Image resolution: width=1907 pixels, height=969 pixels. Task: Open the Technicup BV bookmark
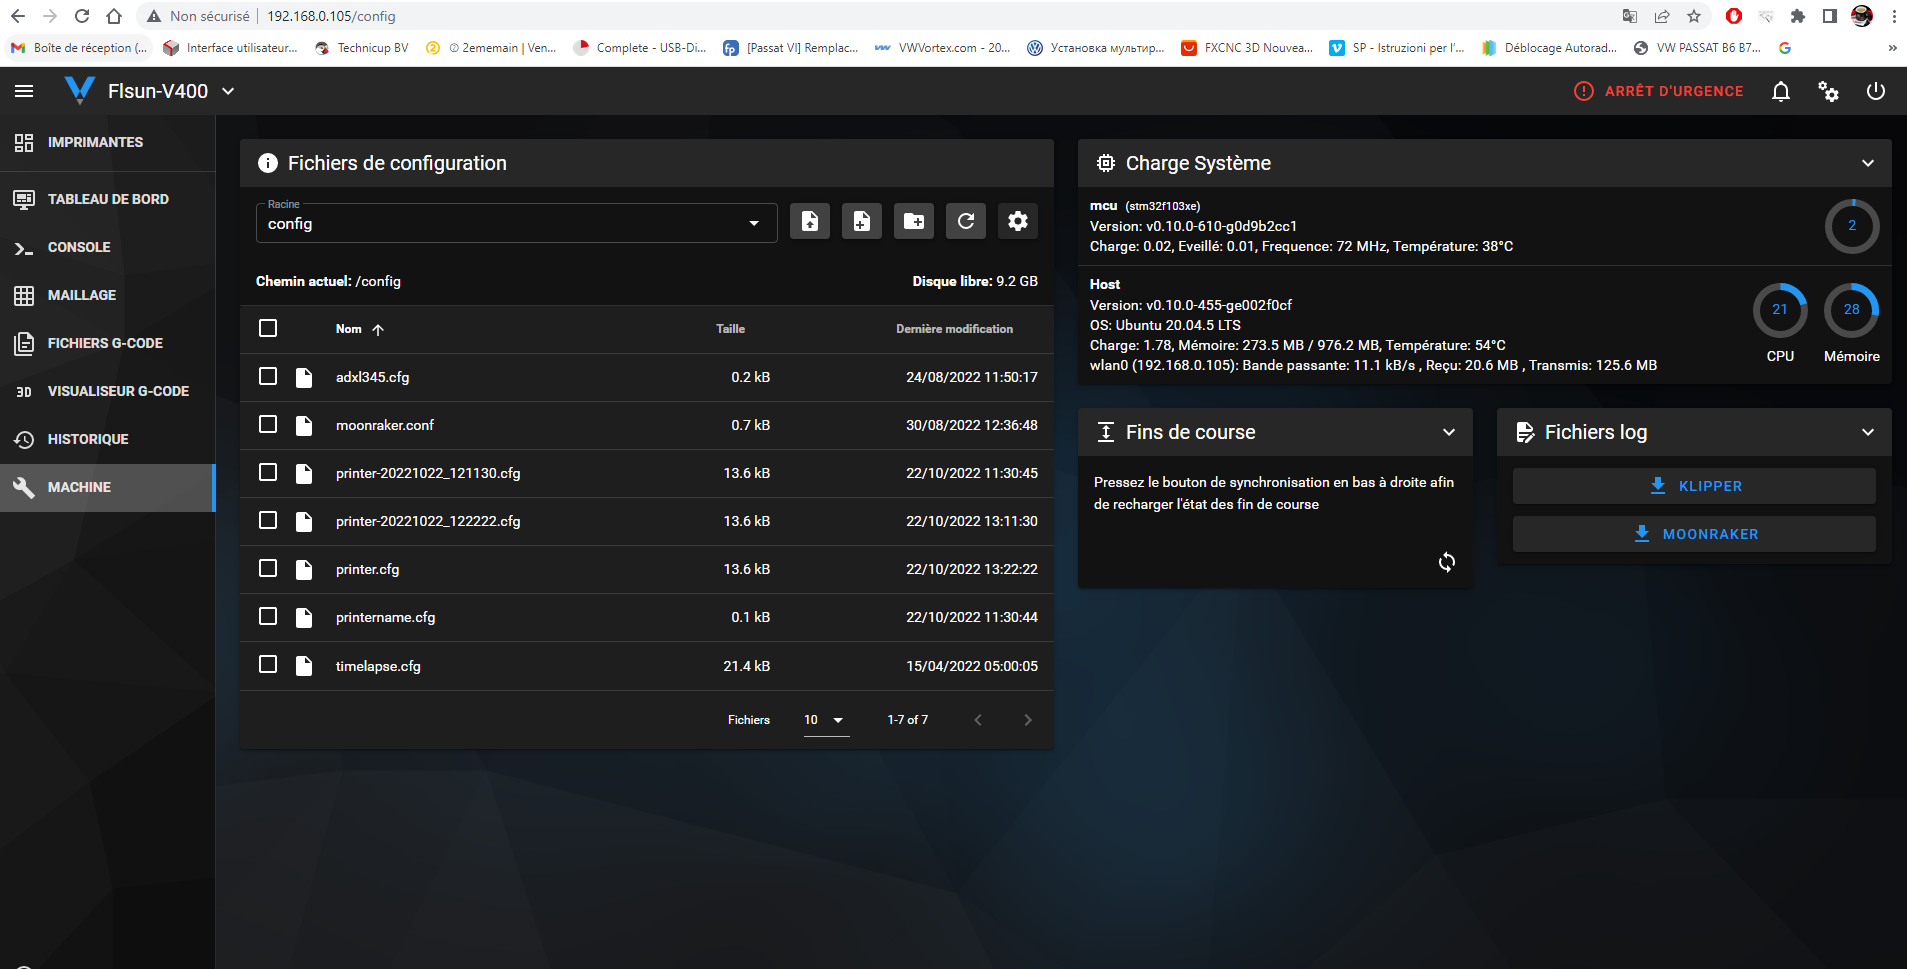[x=361, y=48]
